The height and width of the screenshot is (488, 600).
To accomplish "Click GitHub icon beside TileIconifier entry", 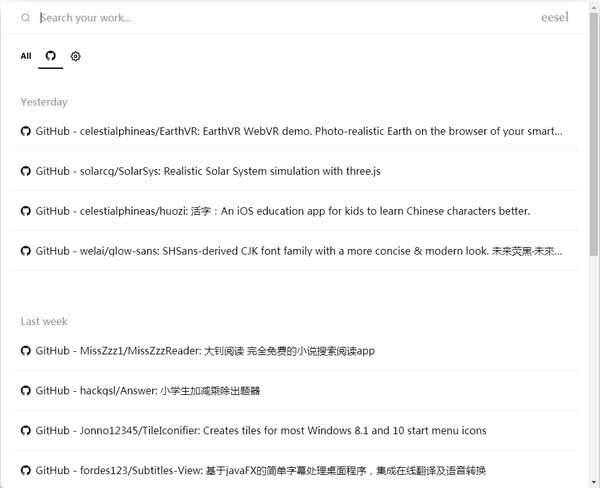I will click(x=26, y=430).
